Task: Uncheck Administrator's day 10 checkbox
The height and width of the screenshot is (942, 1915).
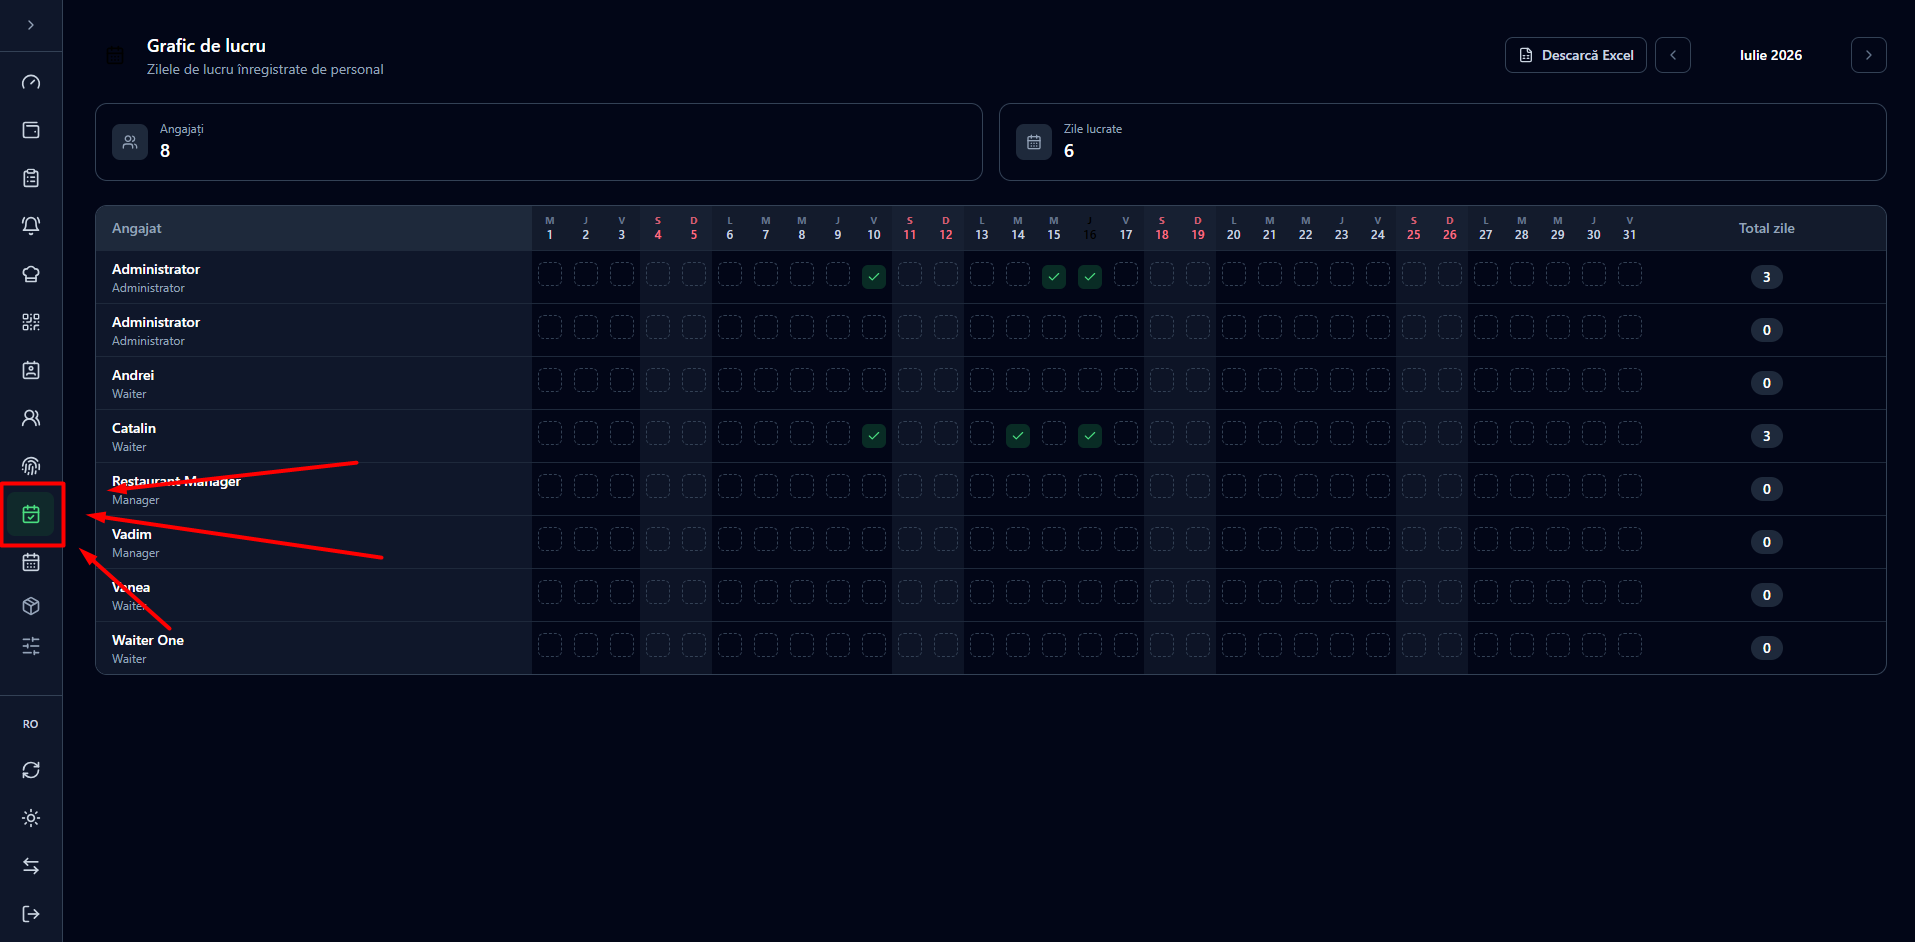Action: tap(874, 277)
